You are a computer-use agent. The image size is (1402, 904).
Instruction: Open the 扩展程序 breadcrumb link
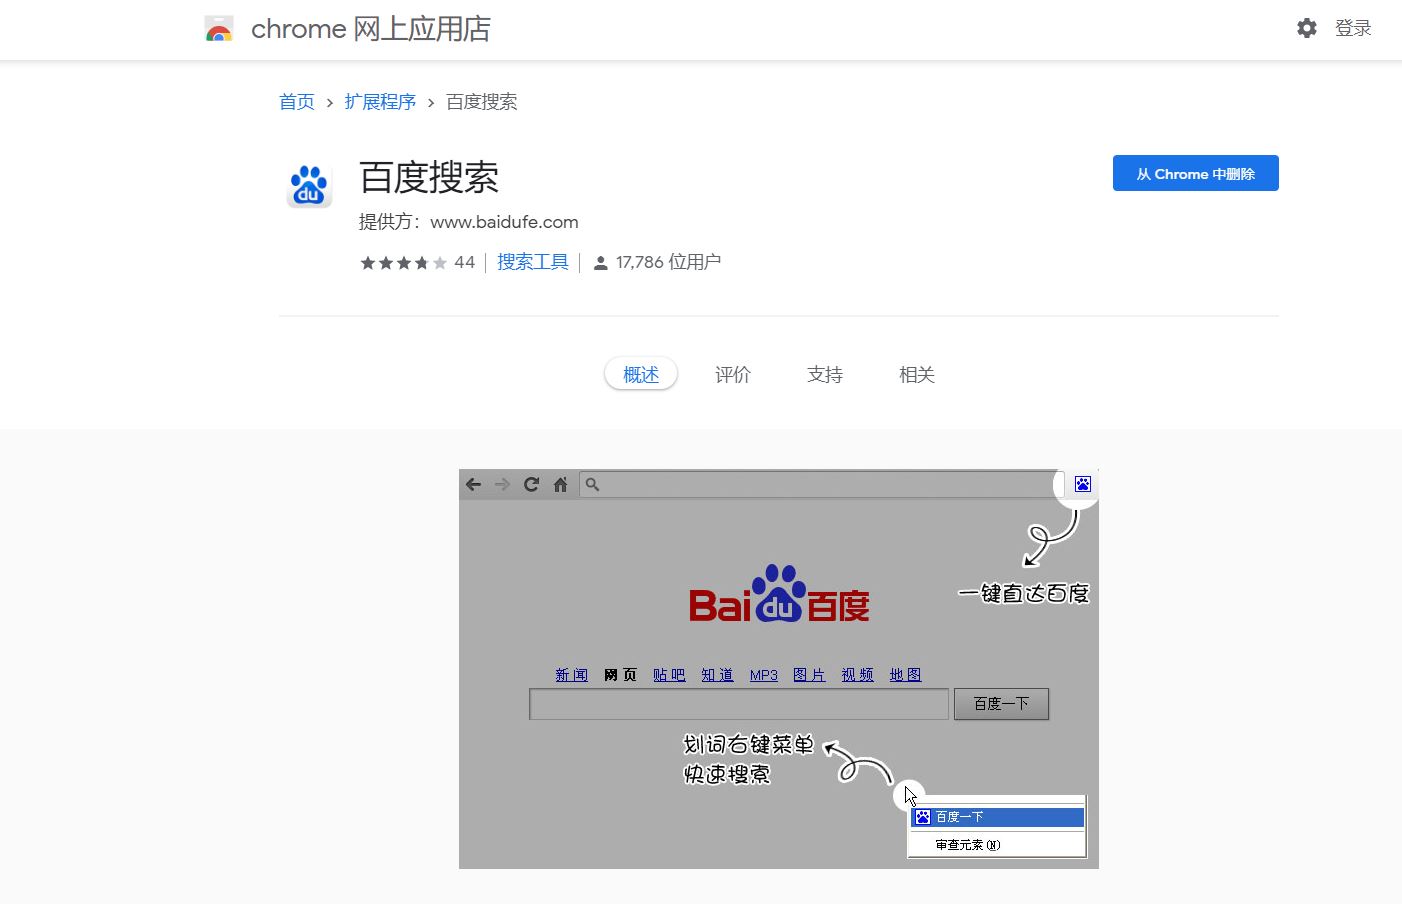pyautogui.click(x=380, y=102)
